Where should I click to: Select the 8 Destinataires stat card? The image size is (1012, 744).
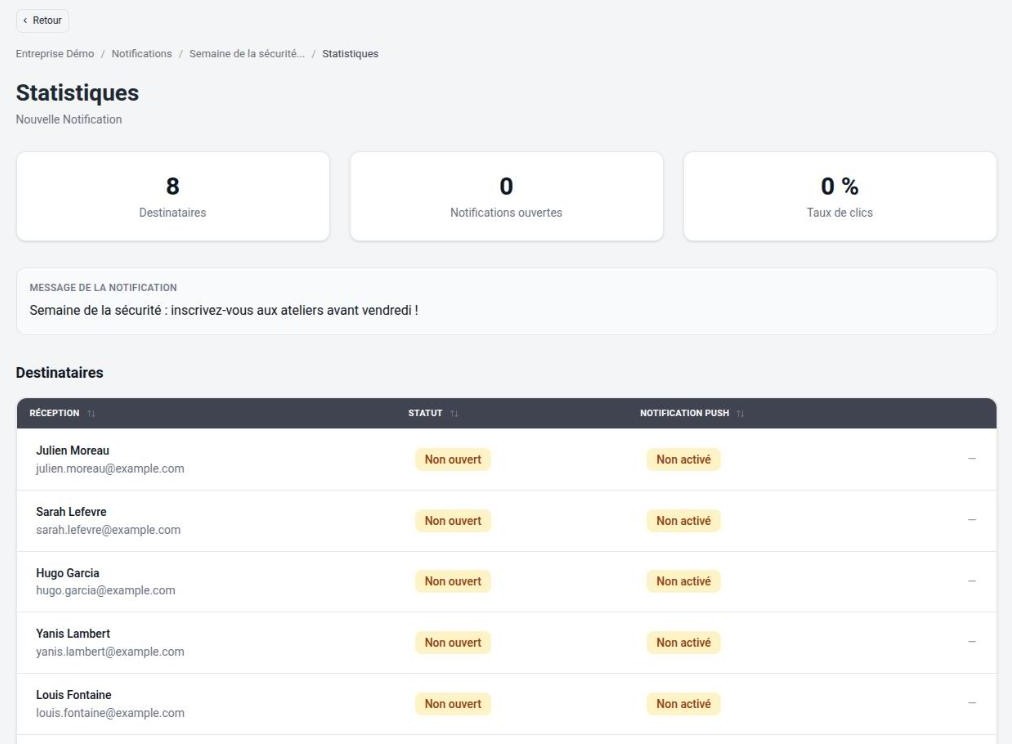[173, 196]
